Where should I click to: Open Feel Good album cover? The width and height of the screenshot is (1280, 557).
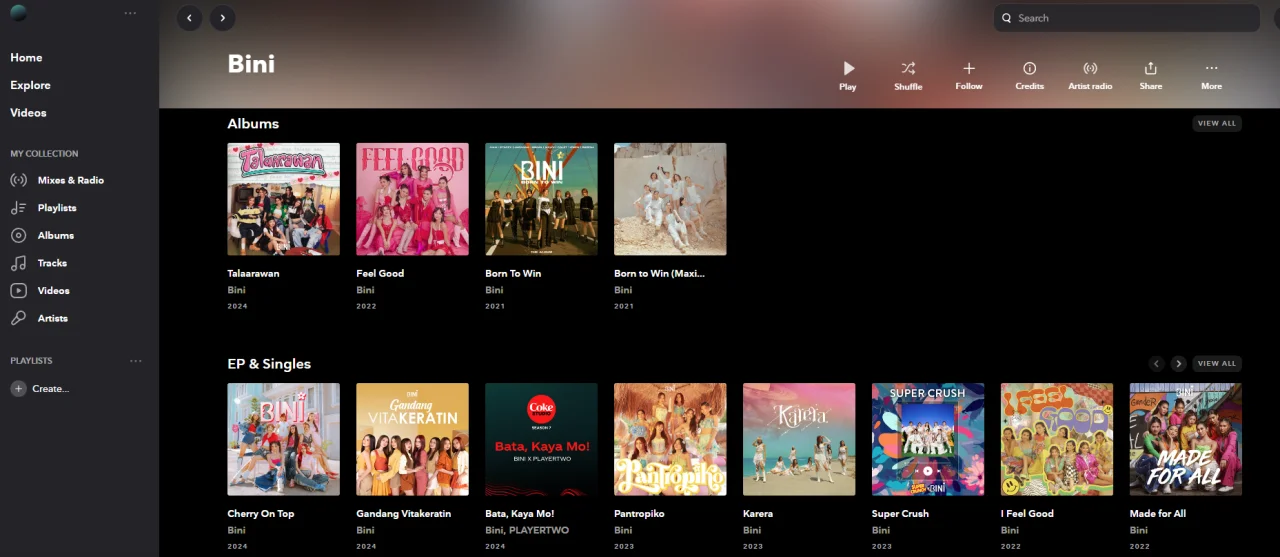point(413,199)
